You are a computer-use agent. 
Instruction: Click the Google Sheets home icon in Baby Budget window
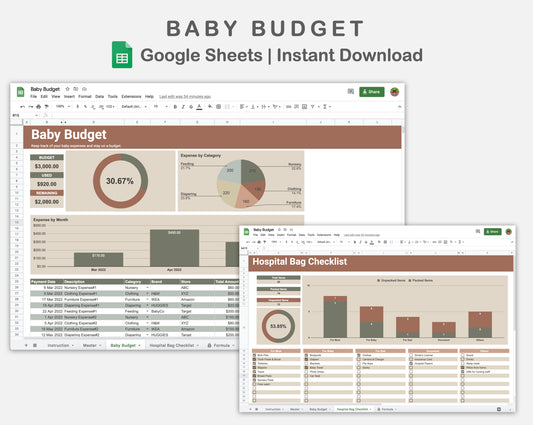point(20,92)
